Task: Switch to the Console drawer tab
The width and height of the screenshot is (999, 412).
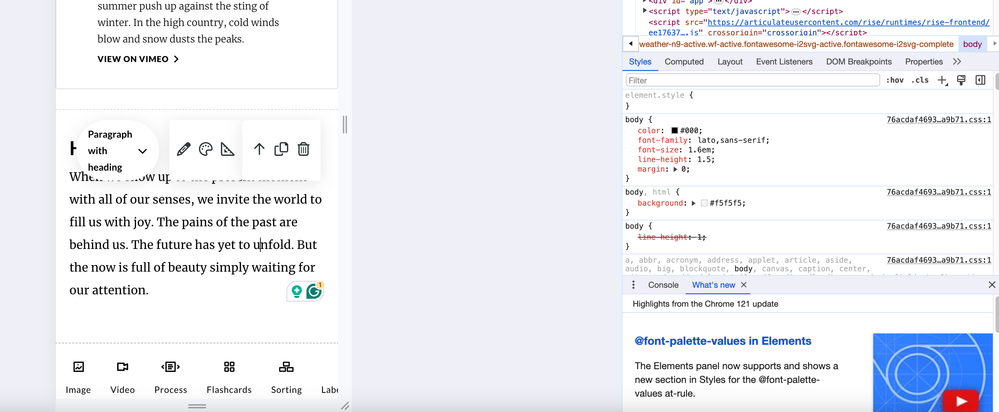Action: pos(663,285)
